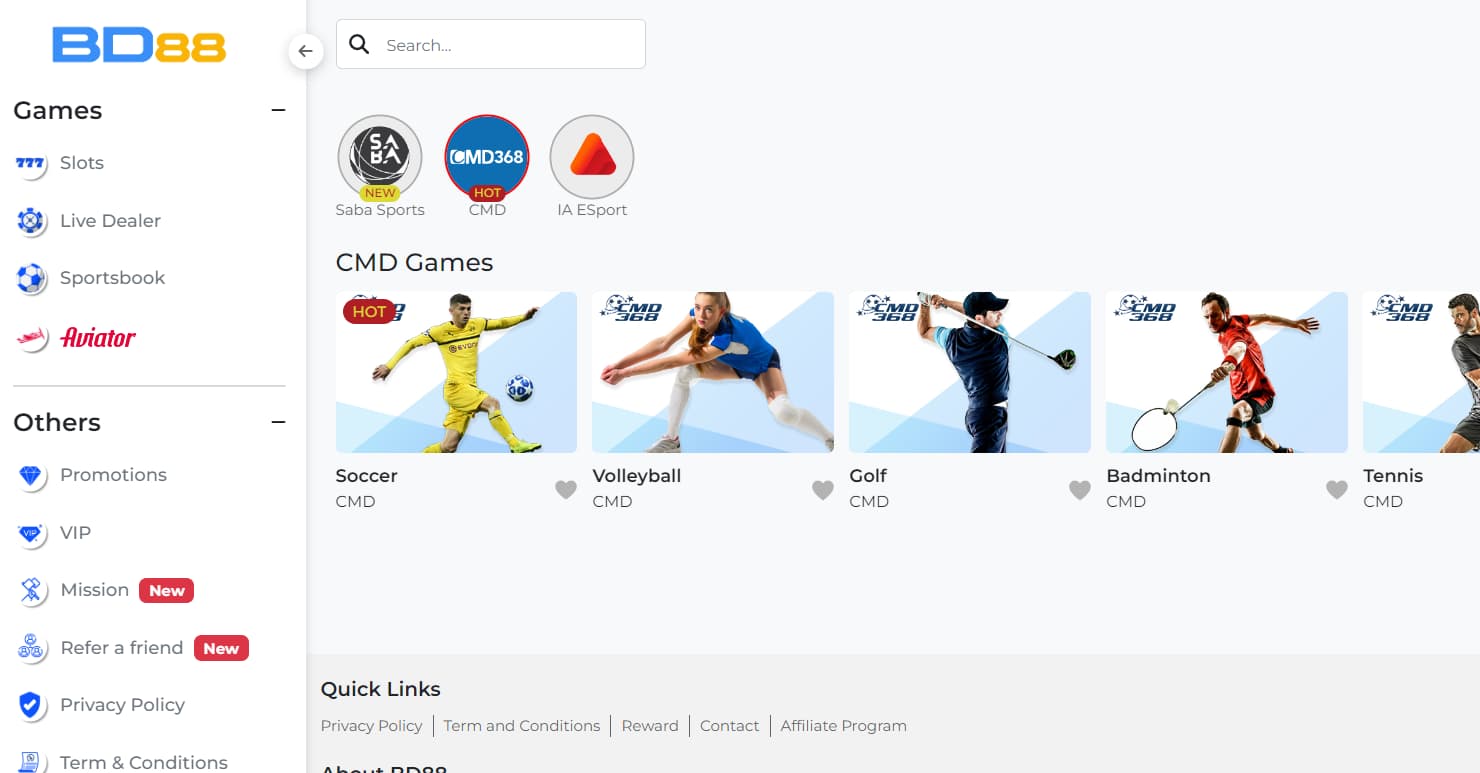Choose the IA ESport provider icon

592,157
